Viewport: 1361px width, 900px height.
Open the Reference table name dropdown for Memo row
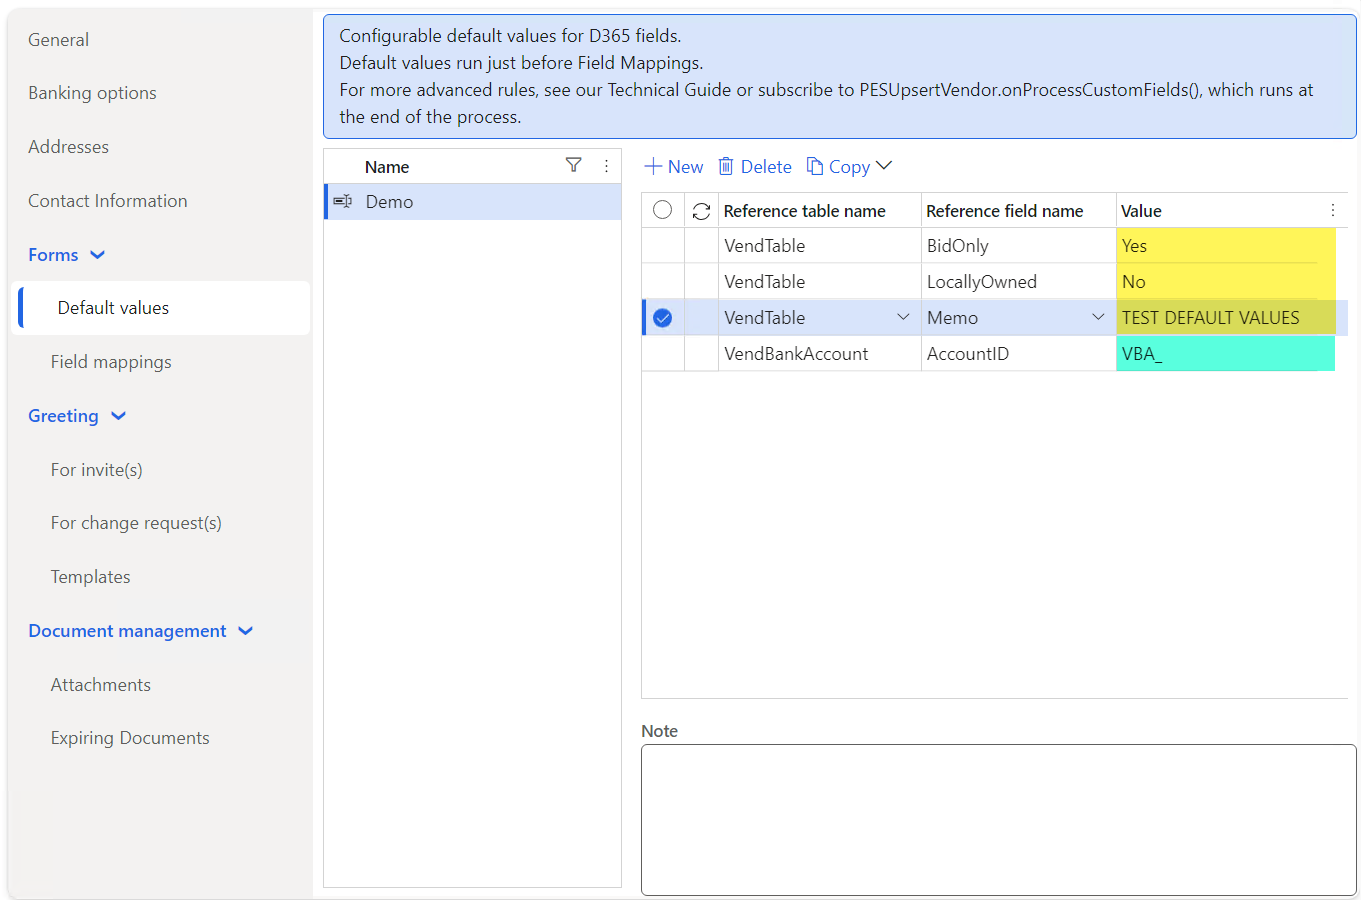[x=903, y=317]
